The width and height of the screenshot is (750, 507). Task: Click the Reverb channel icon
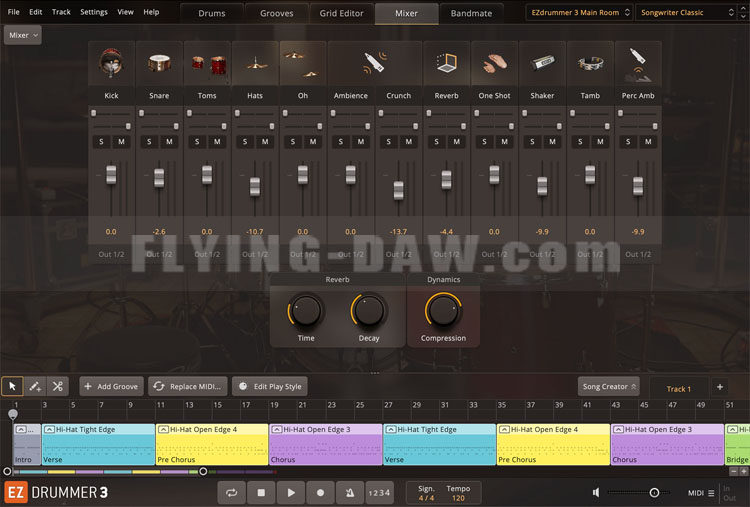point(446,63)
